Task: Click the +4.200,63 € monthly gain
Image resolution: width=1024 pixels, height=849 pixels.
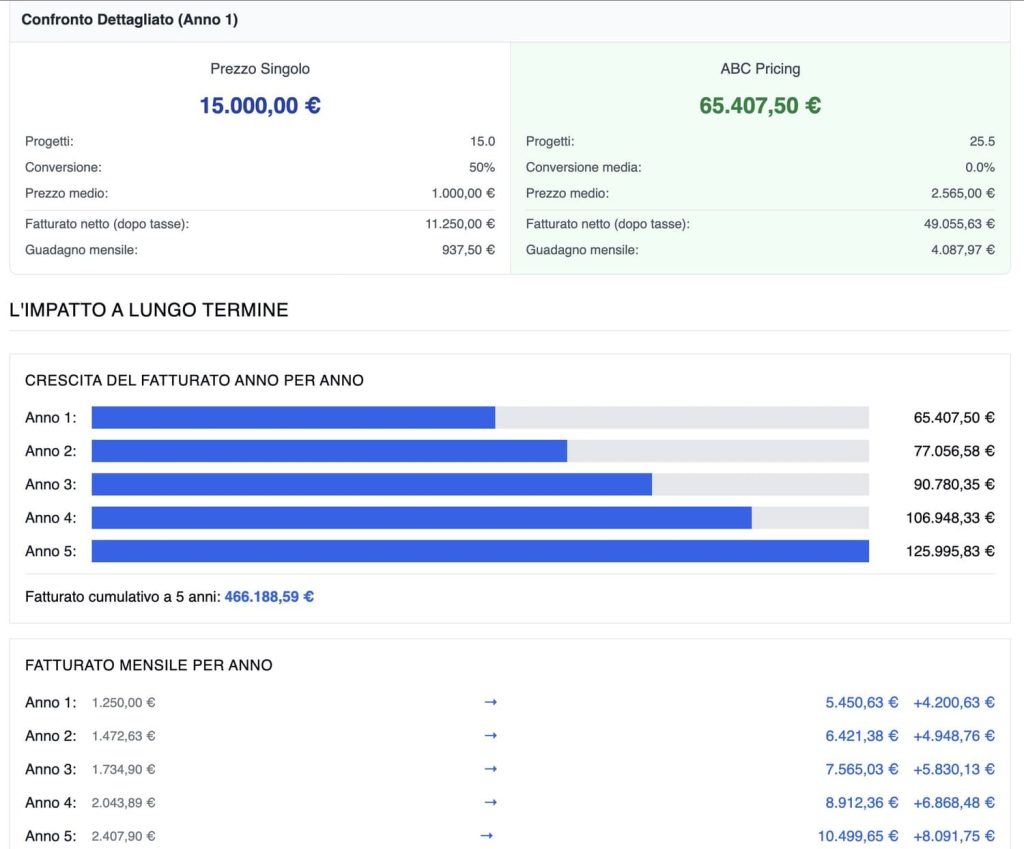Action: pos(954,702)
